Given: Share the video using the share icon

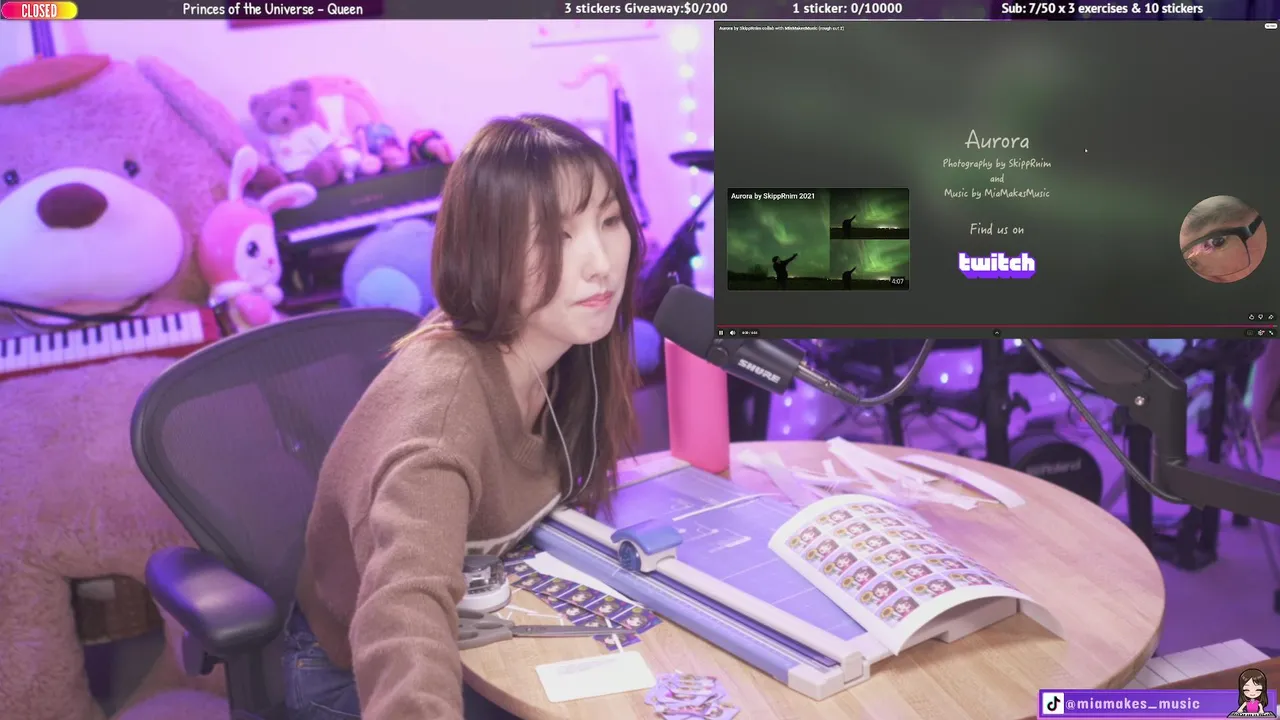Looking at the screenshot, I should (1271, 317).
